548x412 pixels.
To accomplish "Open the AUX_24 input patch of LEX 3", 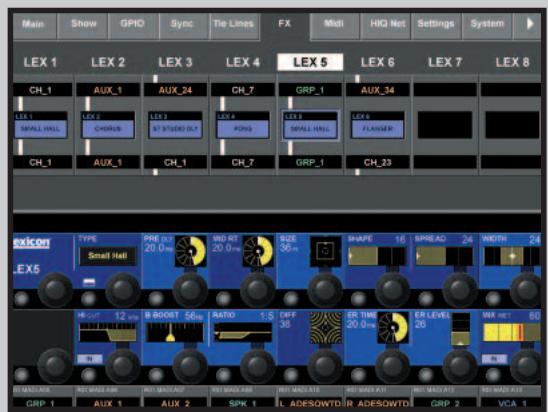I will (x=175, y=90).
